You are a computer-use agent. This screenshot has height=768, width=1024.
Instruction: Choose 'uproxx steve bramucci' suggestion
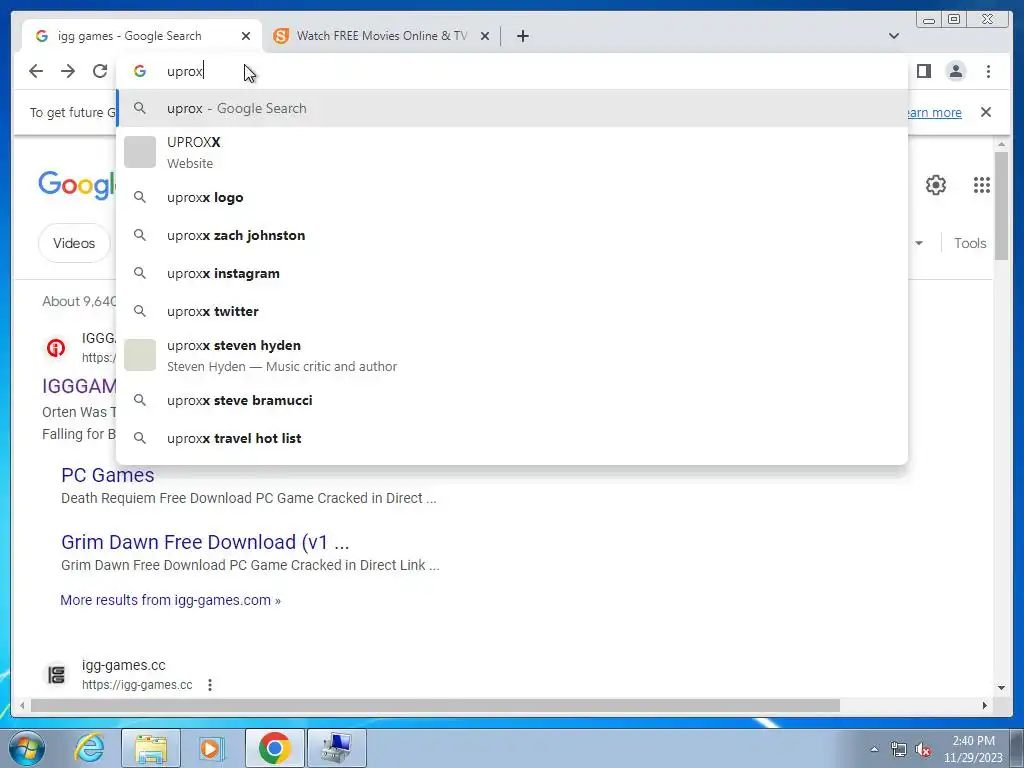click(512, 400)
